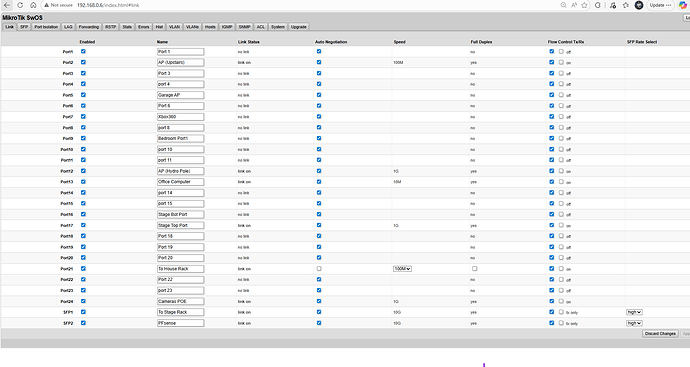Open the Port21 speed dropdown
Screen dimensions: 690x367
click(x=402, y=269)
